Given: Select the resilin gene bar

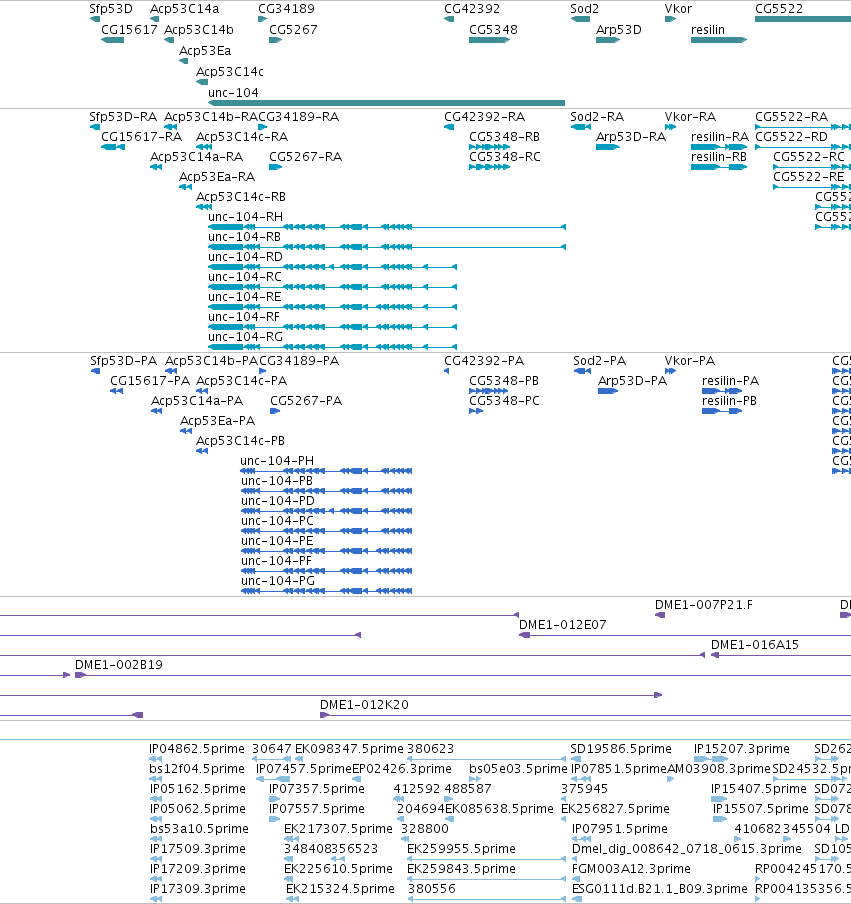Looking at the screenshot, I should coord(719,40).
